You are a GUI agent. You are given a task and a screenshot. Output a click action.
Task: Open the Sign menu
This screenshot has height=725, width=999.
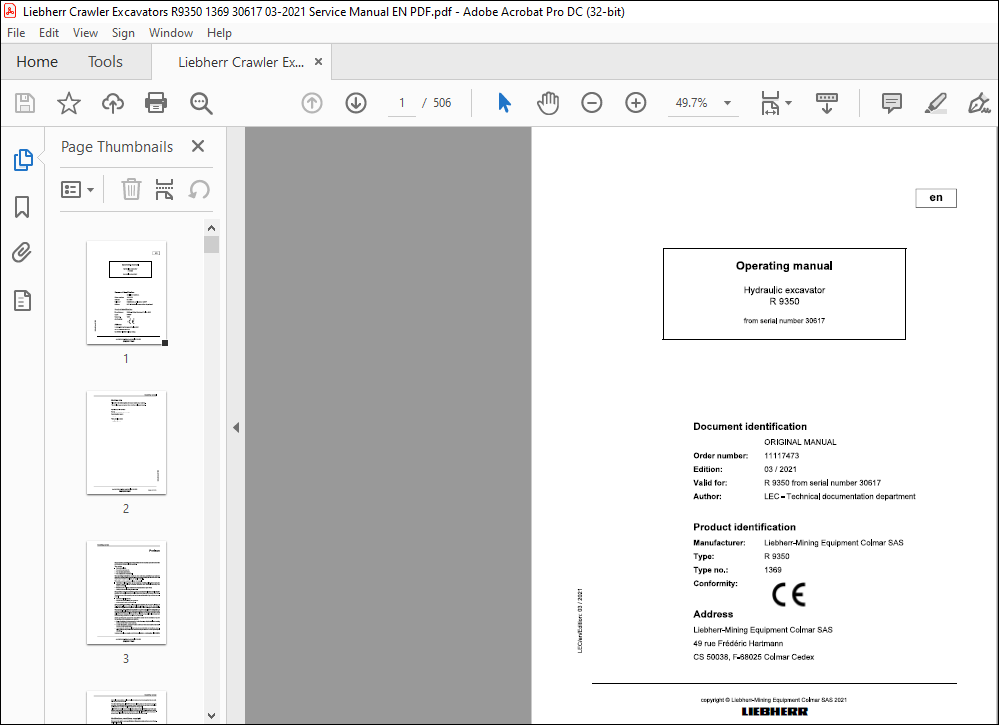[123, 32]
